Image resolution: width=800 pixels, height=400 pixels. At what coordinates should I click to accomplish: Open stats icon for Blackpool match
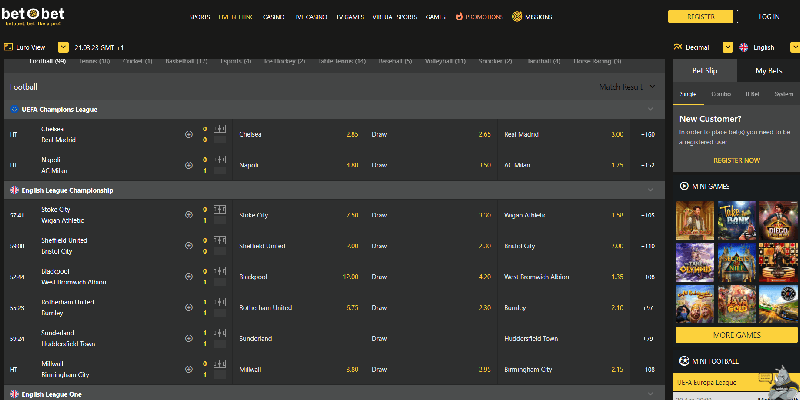(x=189, y=277)
